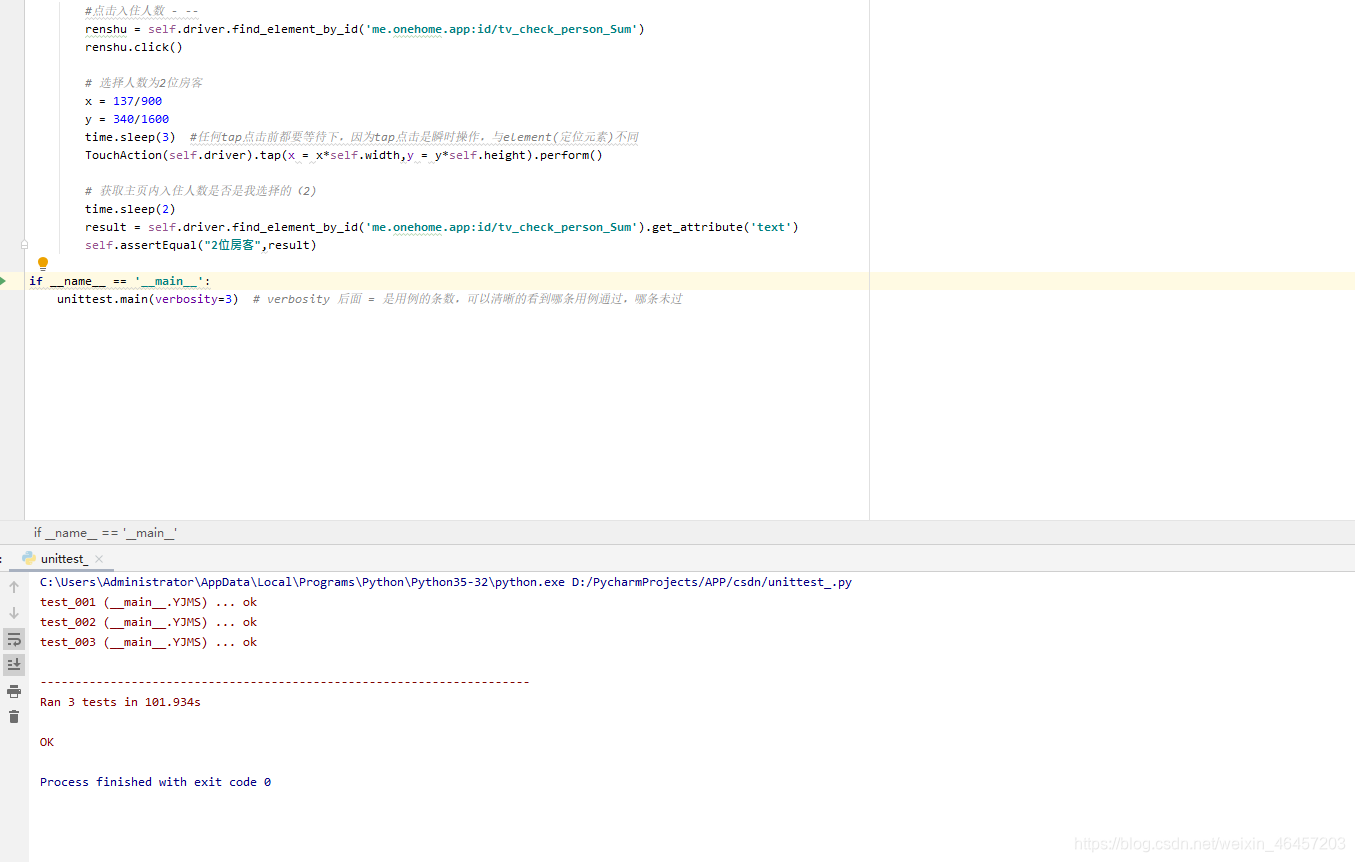This screenshot has width=1355, height=862.
Task: Click the test_002 ... ok output line
Action: click(149, 622)
